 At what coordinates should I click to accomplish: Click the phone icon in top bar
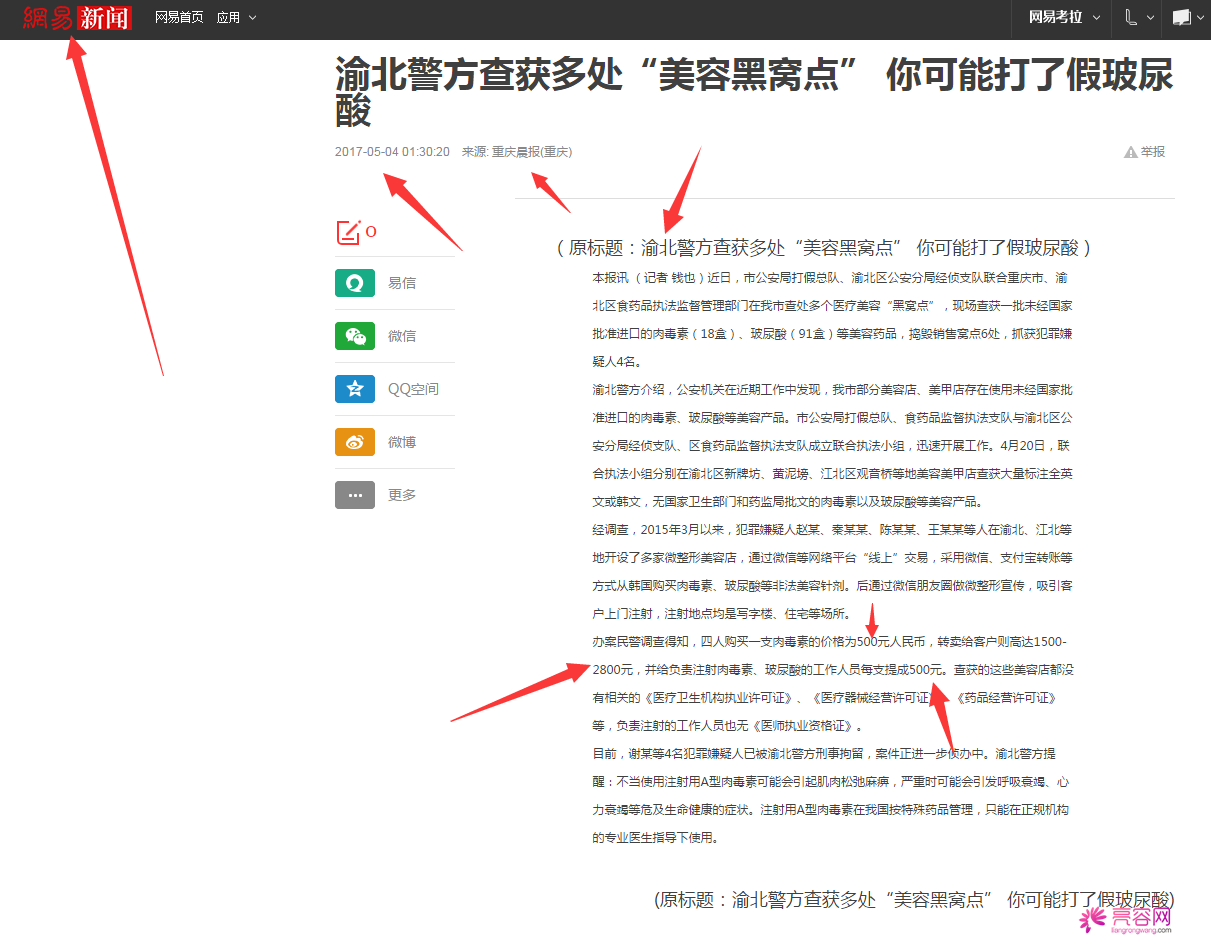pyautogui.click(x=1131, y=17)
